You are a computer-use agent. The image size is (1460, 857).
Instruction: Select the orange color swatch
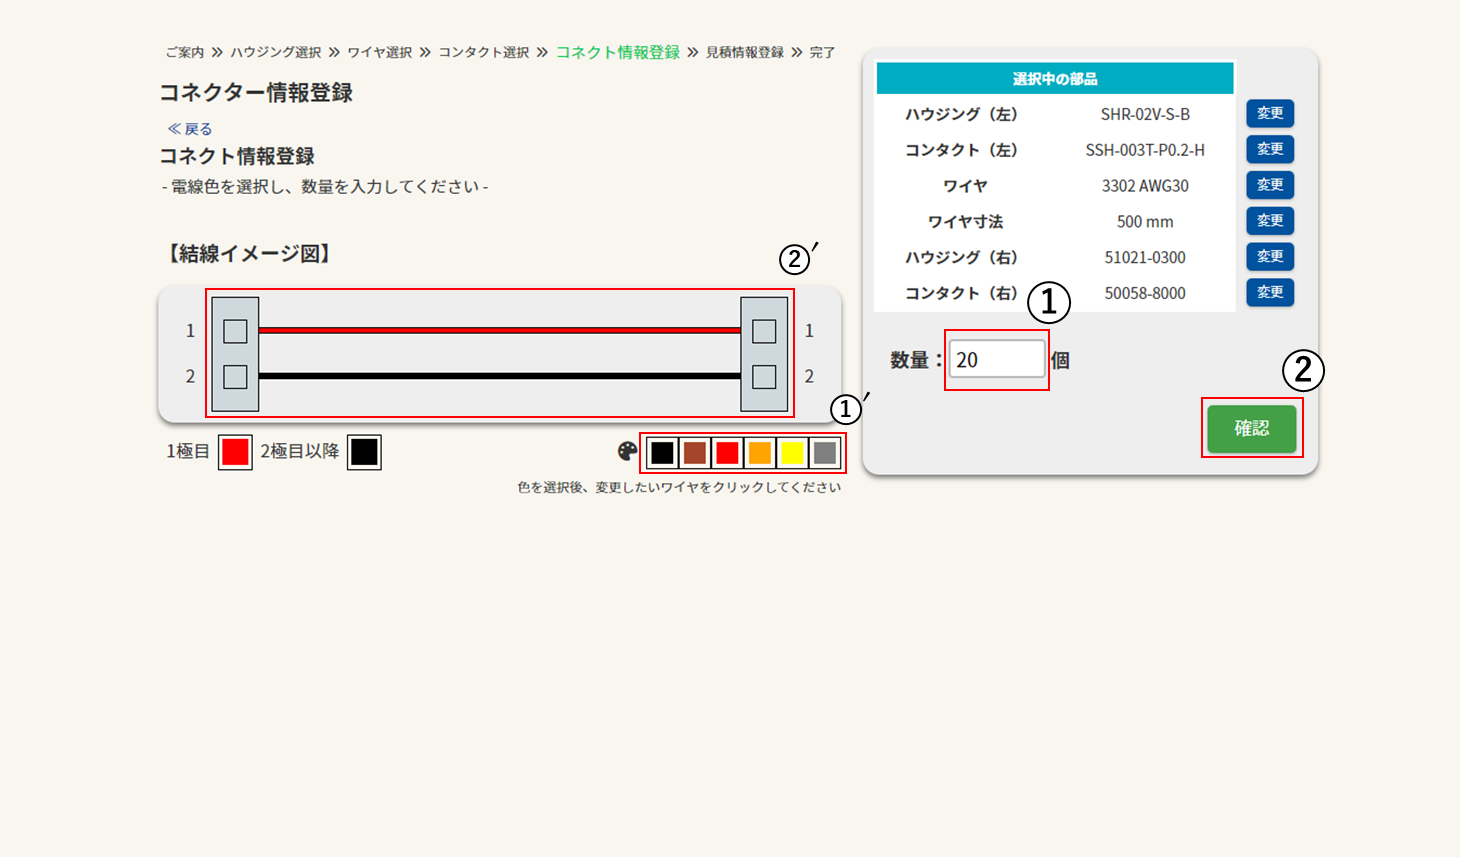coord(760,453)
